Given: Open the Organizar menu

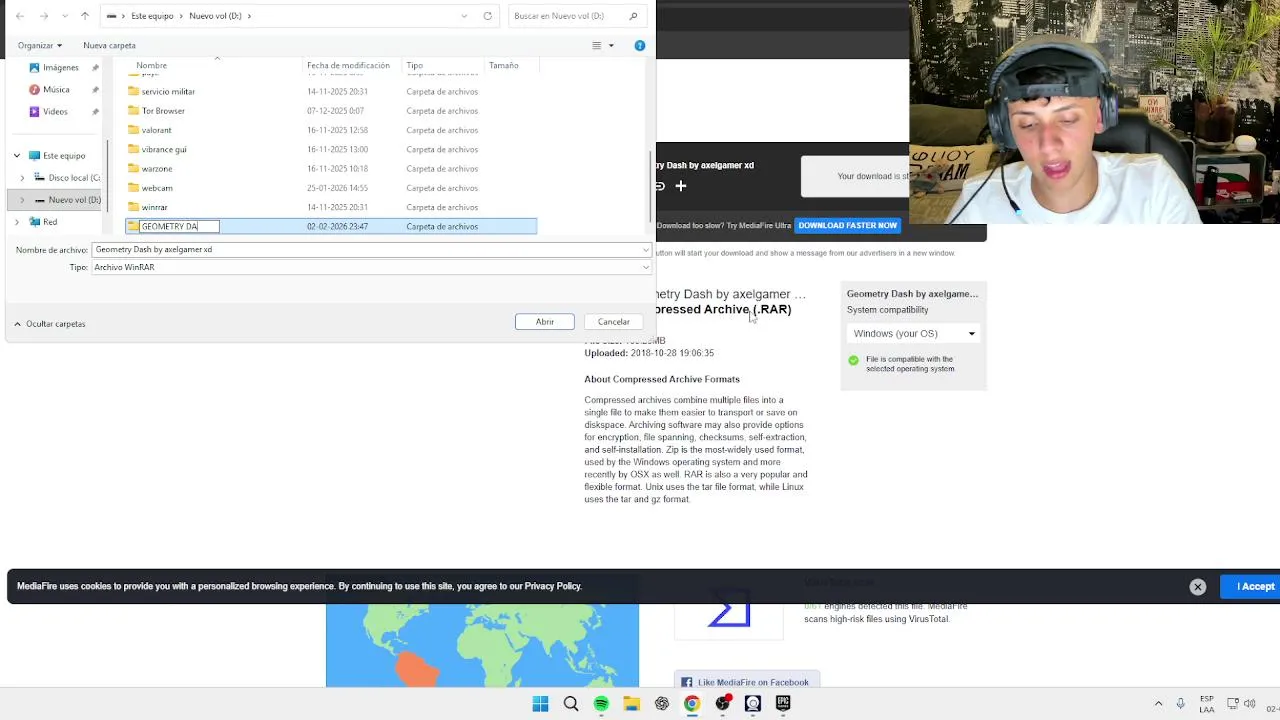Looking at the screenshot, I should [39, 45].
